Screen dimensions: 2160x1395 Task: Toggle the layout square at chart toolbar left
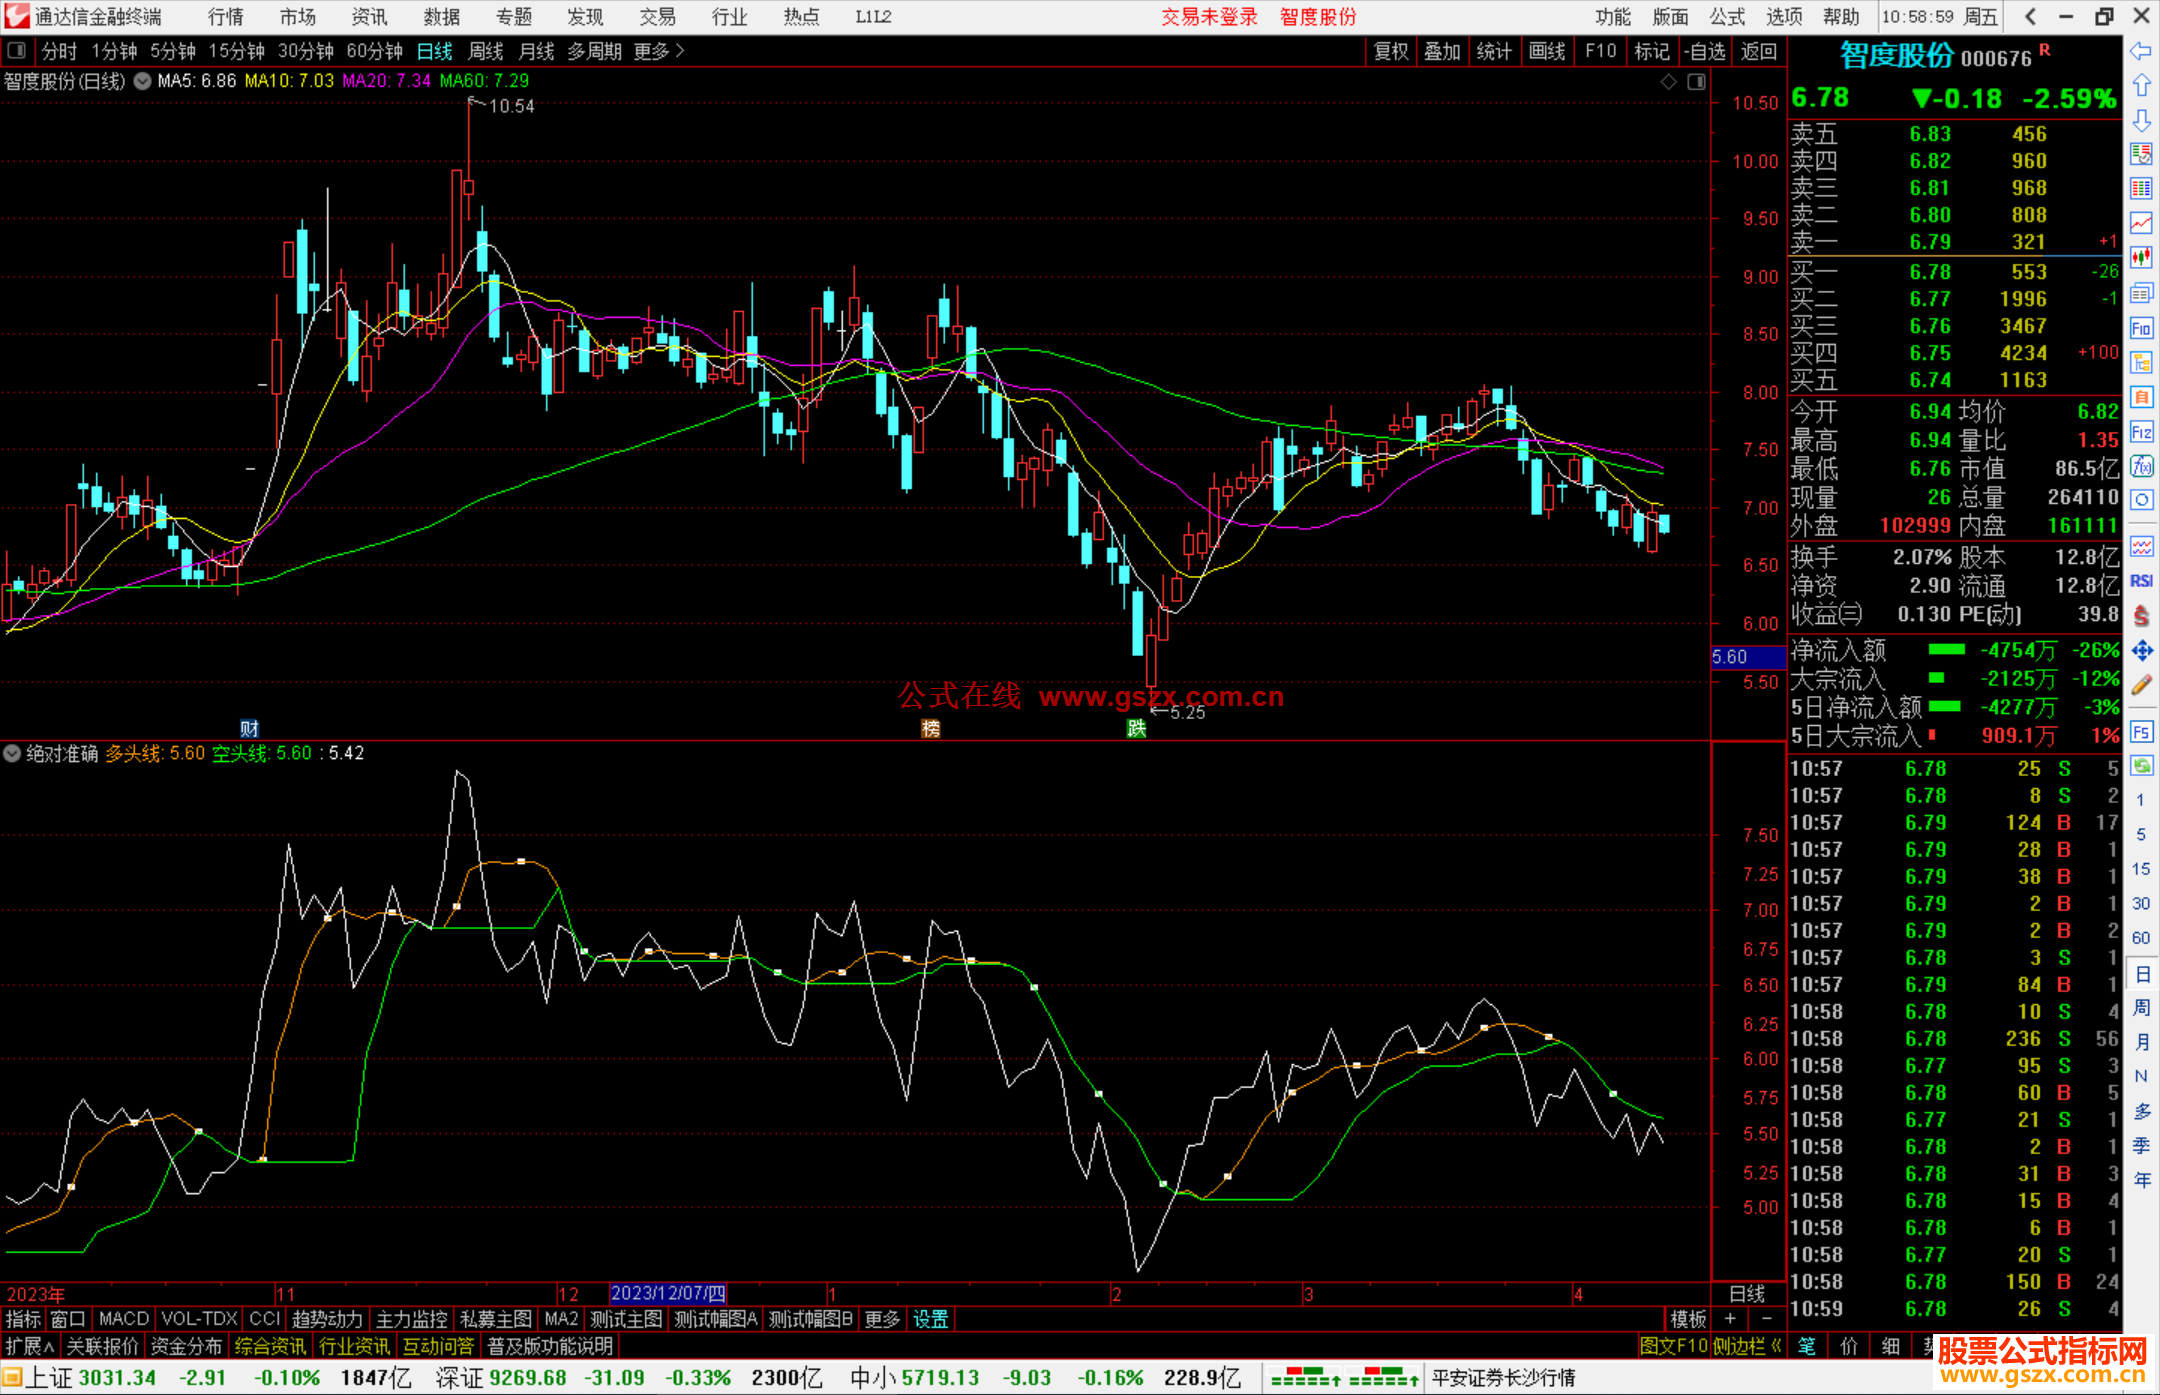[16, 50]
